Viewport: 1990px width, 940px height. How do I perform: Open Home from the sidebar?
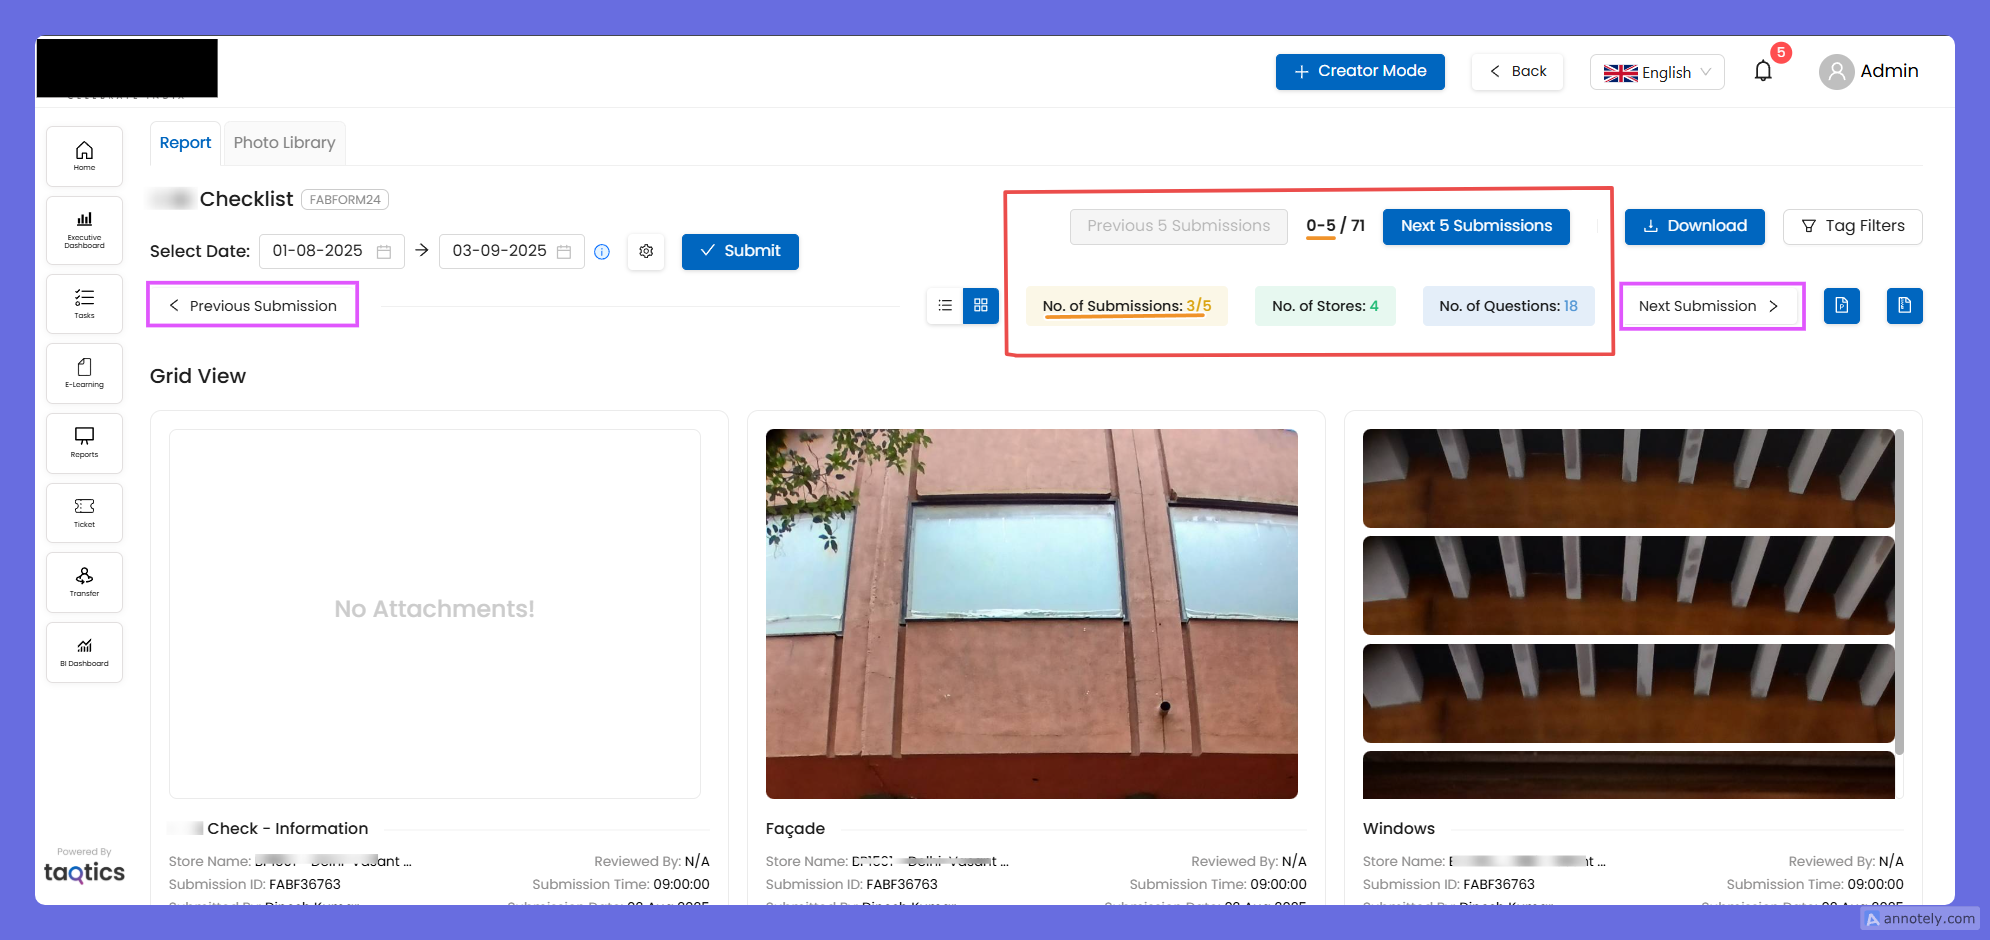click(84, 156)
